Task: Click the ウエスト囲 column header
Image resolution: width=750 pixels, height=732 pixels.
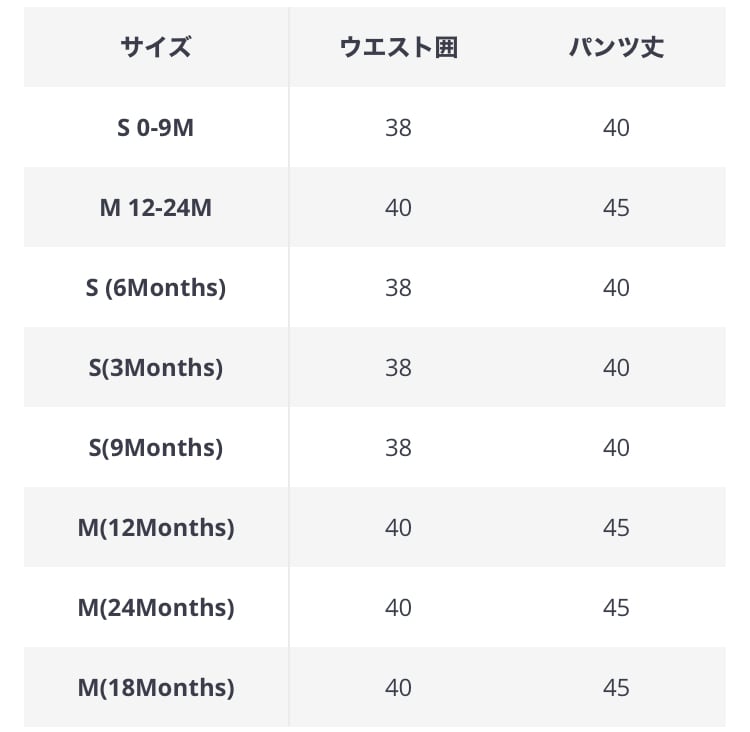Action: point(398,47)
